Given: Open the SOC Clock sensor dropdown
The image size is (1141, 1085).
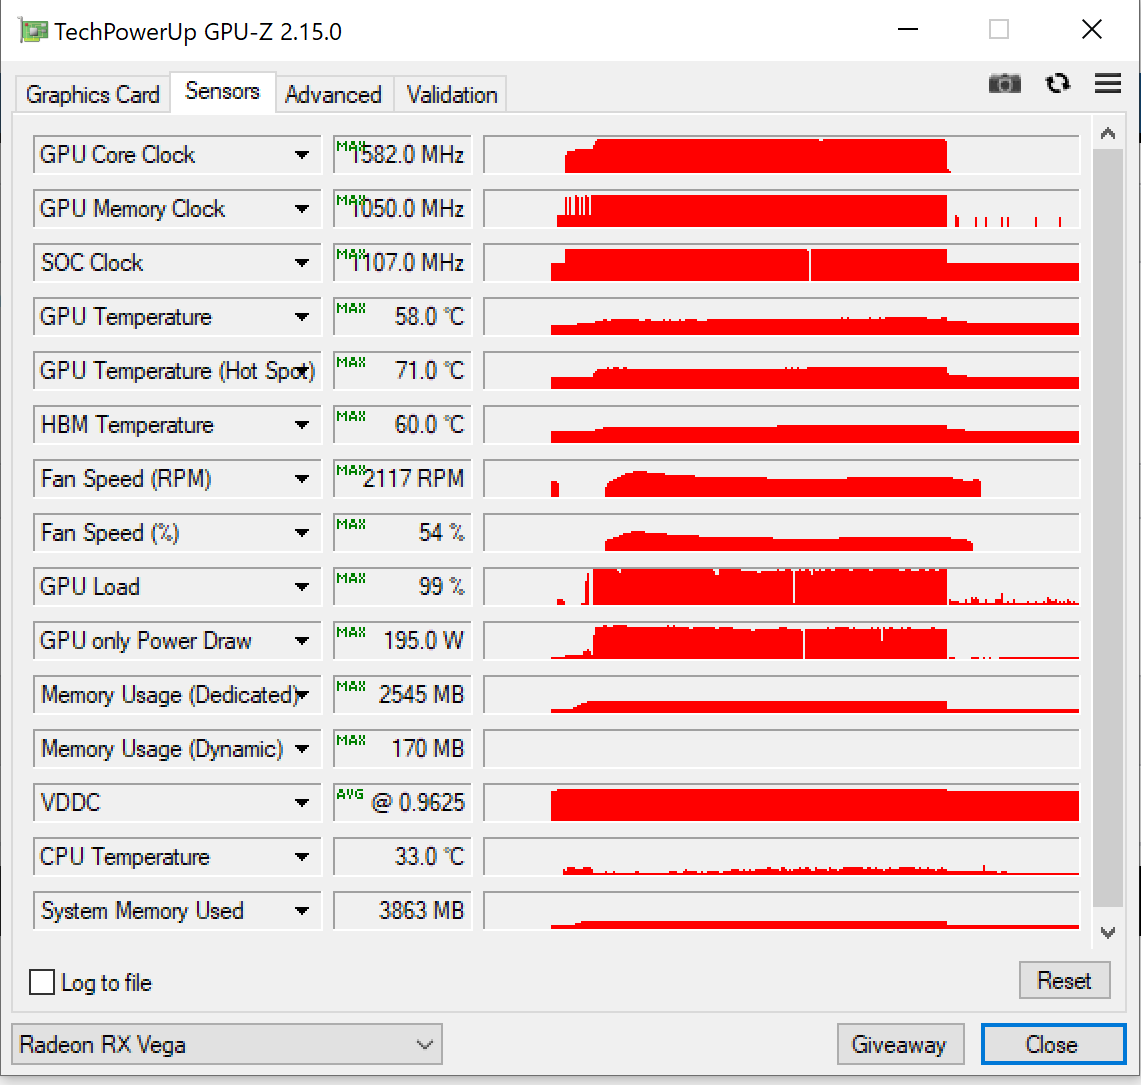Looking at the screenshot, I should pos(301,263).
